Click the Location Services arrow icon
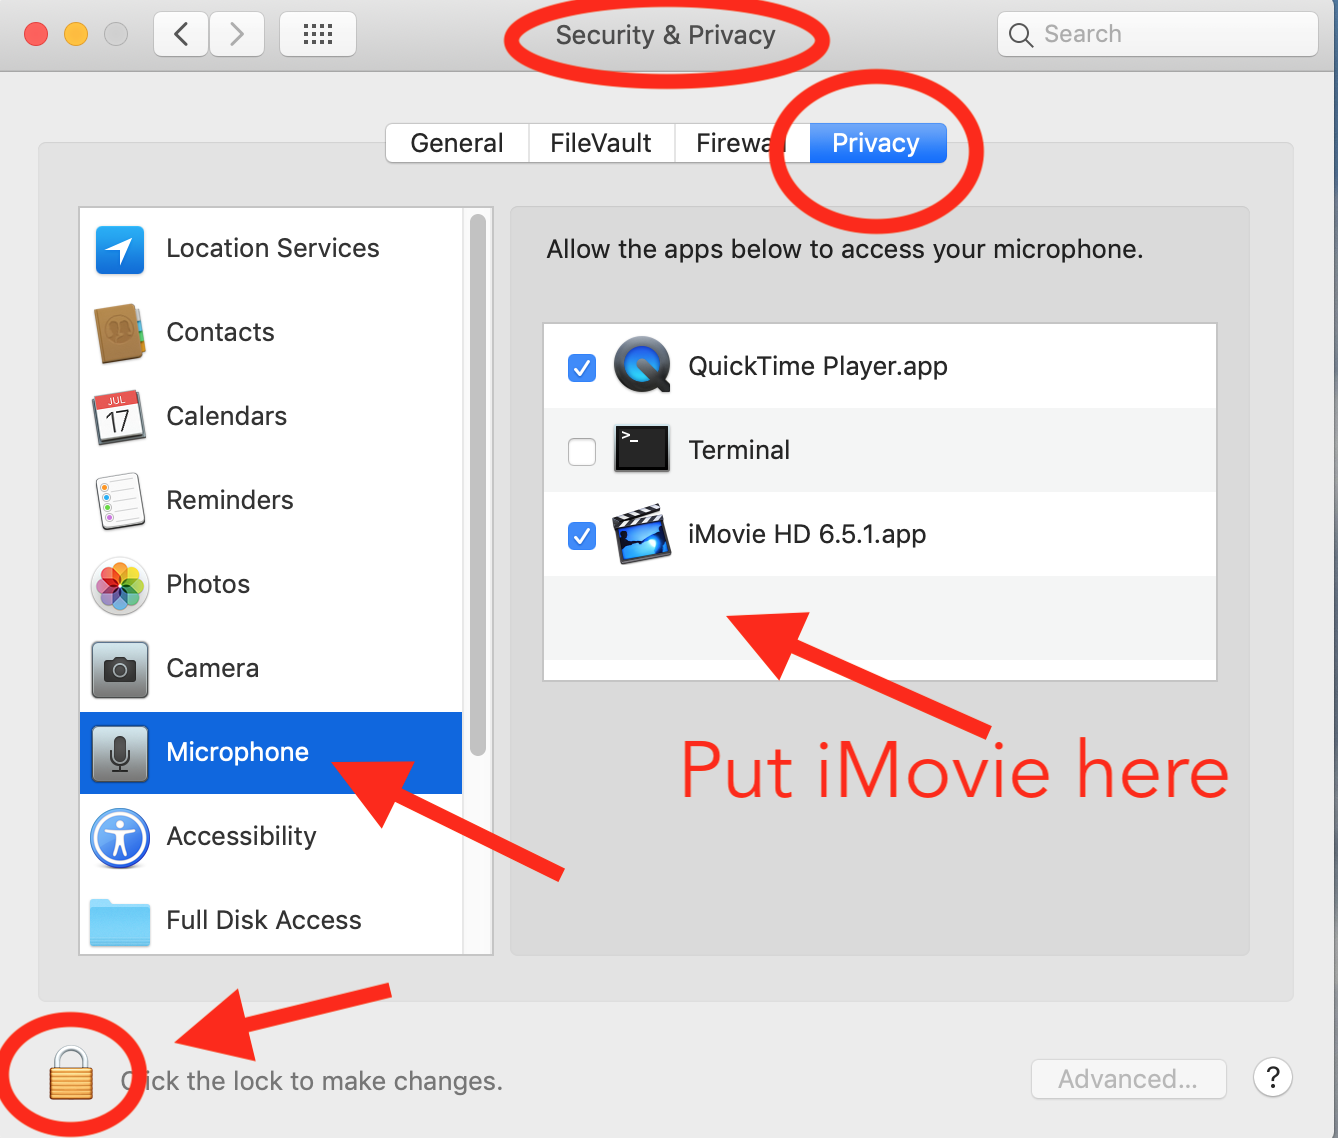 point(120,250)
